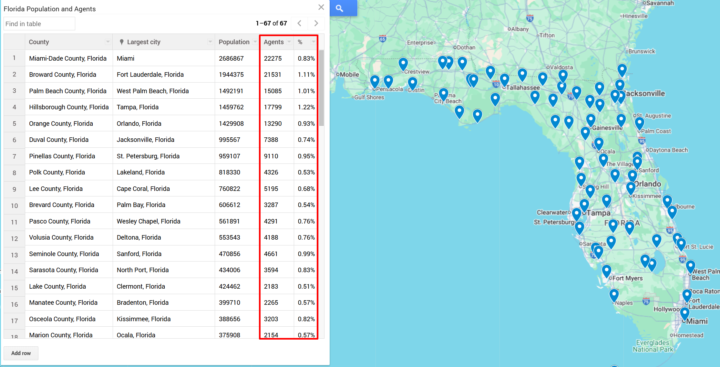Click the map pin near Panama City Beach
720x367 pixels.
(x=443, y=94)
